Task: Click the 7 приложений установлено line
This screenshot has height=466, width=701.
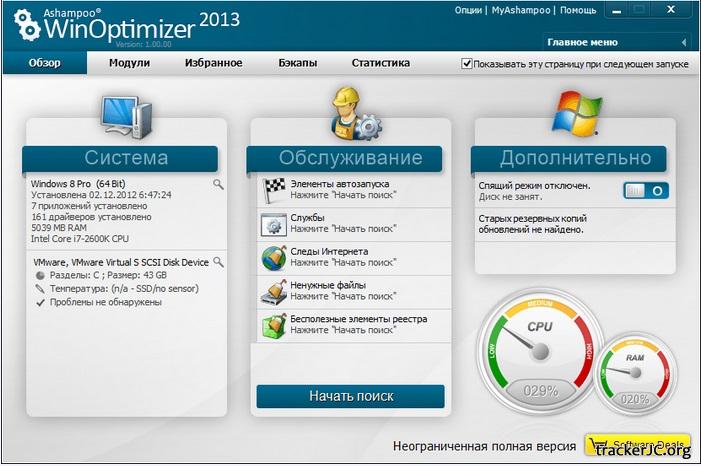Action: (x=89, y=206)
